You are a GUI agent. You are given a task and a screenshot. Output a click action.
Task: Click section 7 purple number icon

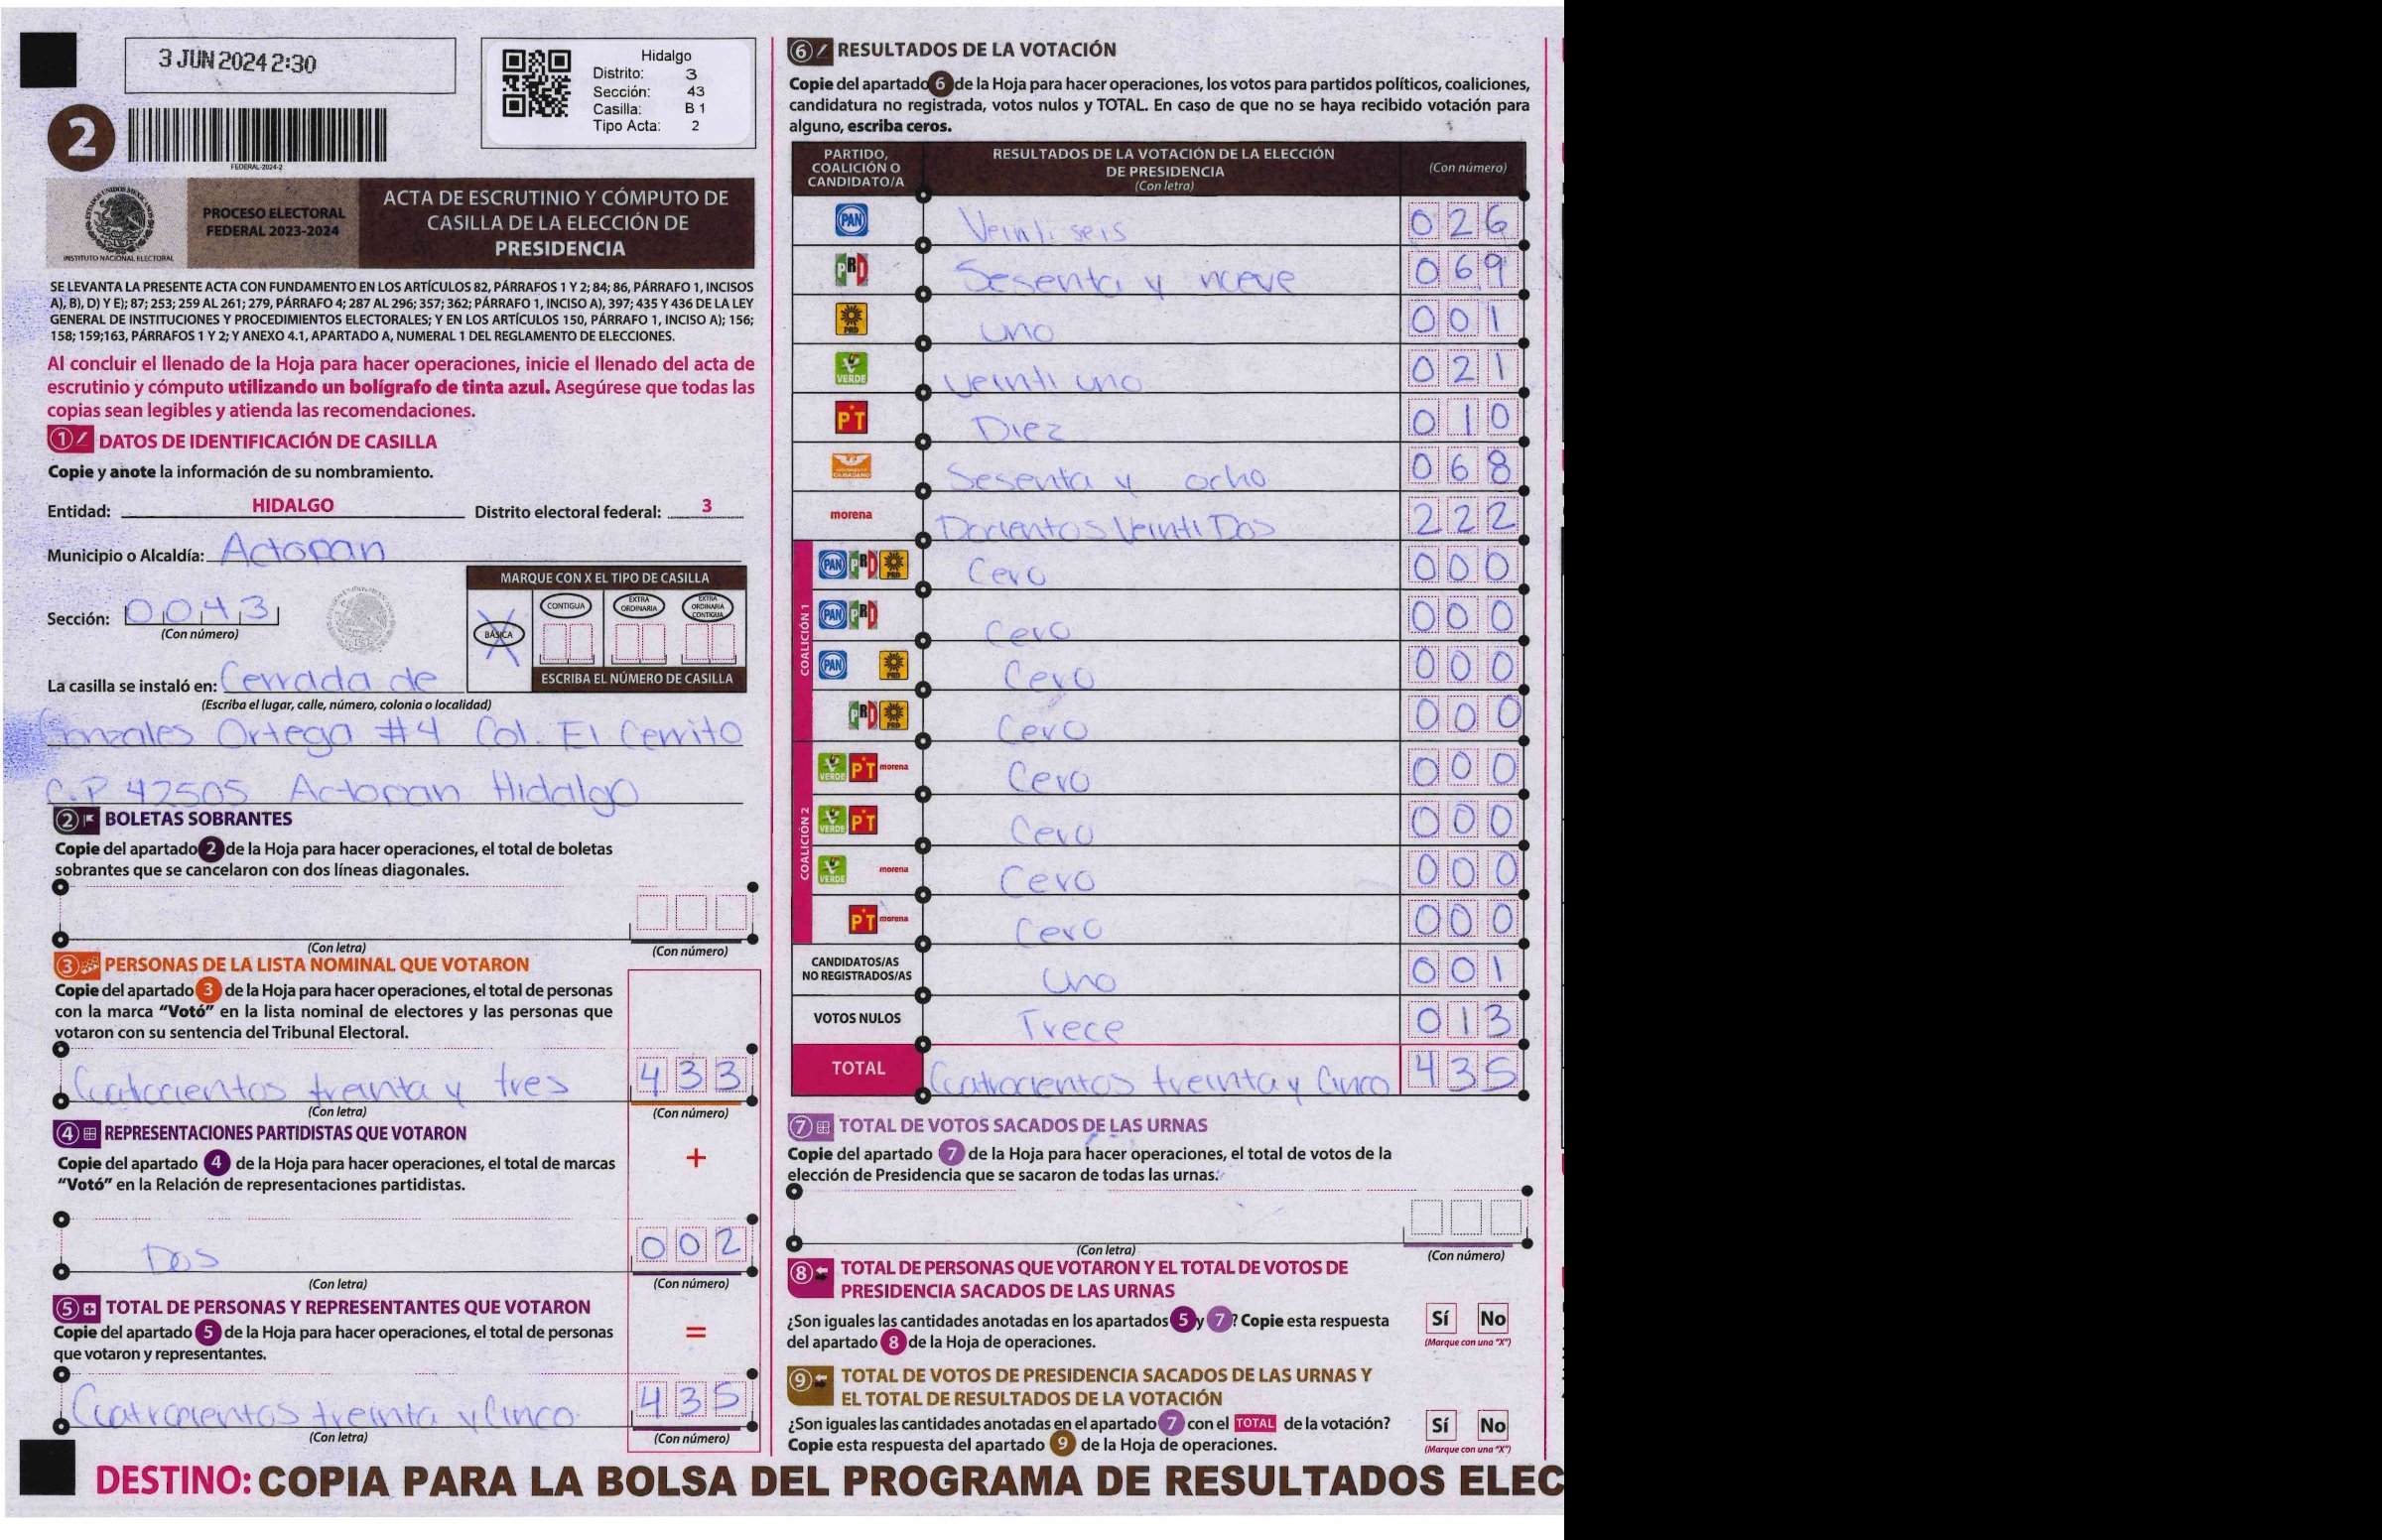coord(810,1127)
